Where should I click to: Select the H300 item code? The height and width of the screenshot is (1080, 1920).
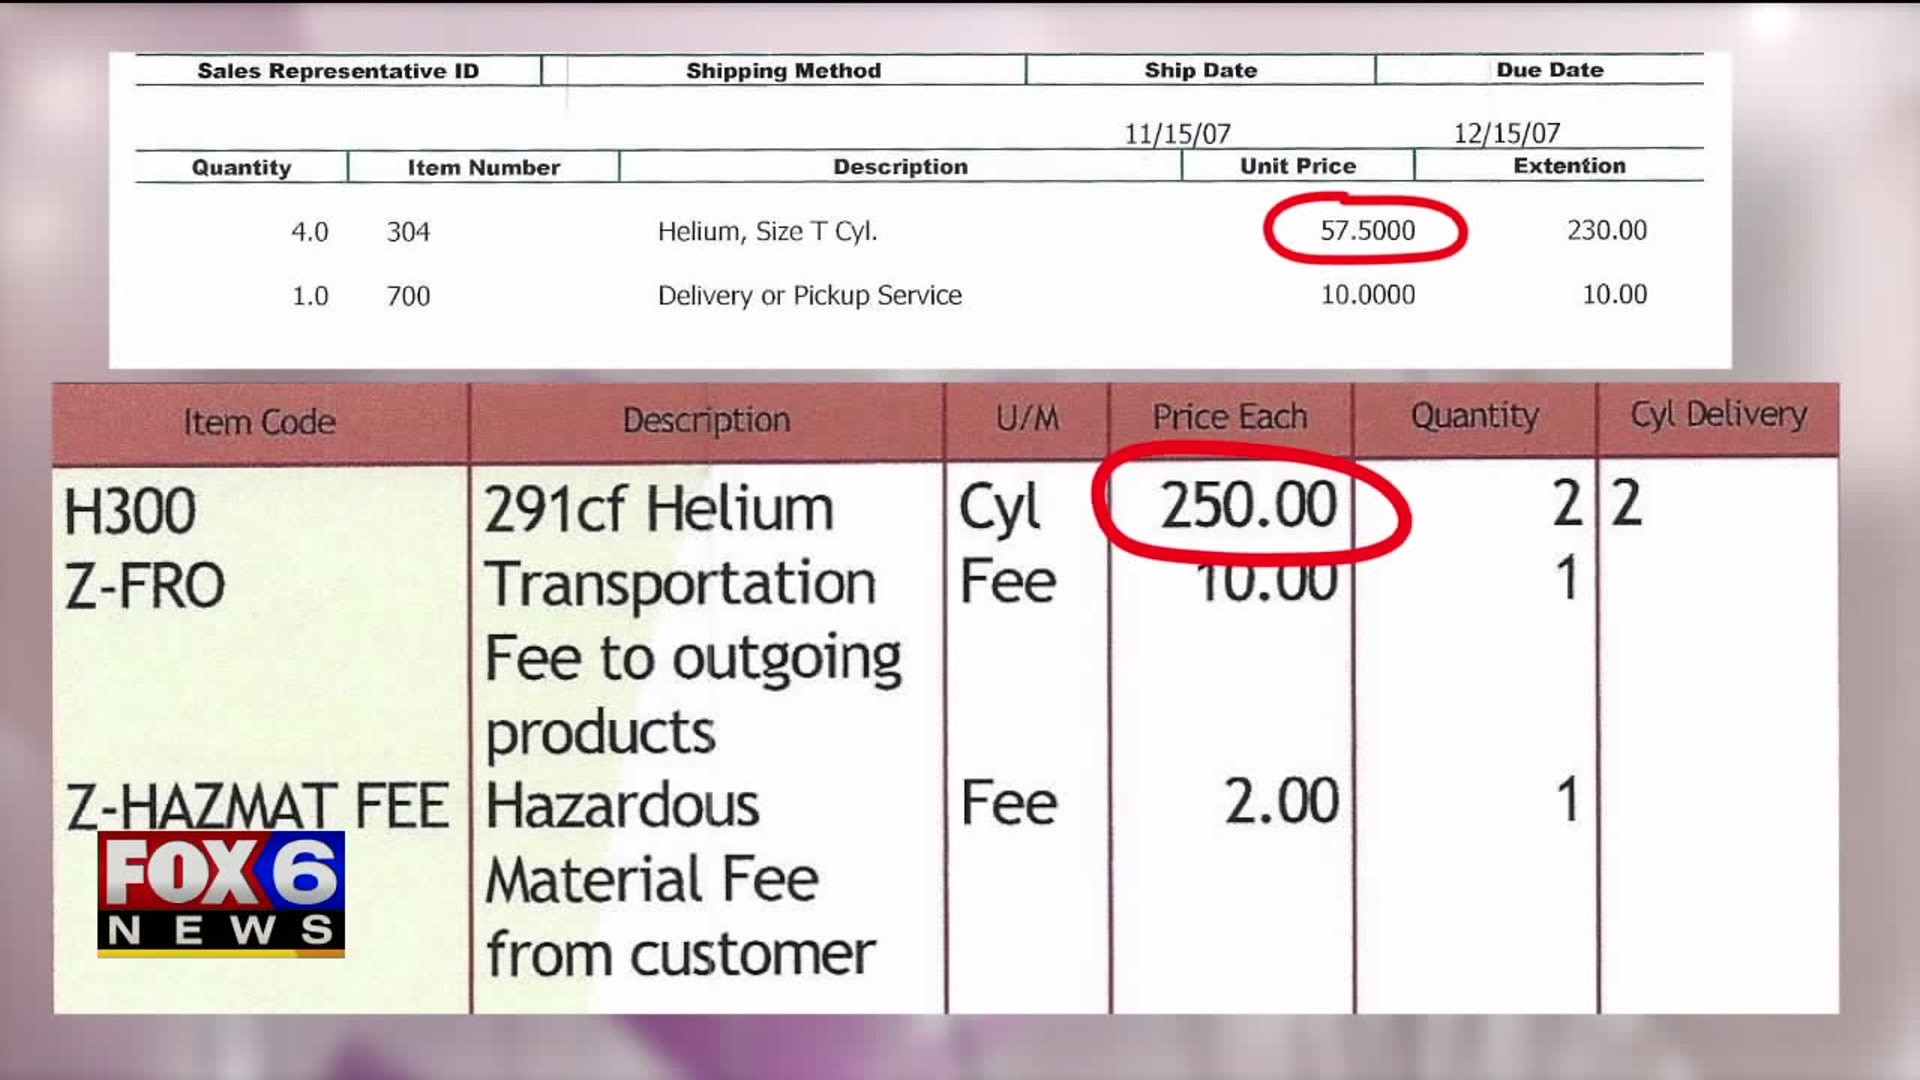click(130, 511)
